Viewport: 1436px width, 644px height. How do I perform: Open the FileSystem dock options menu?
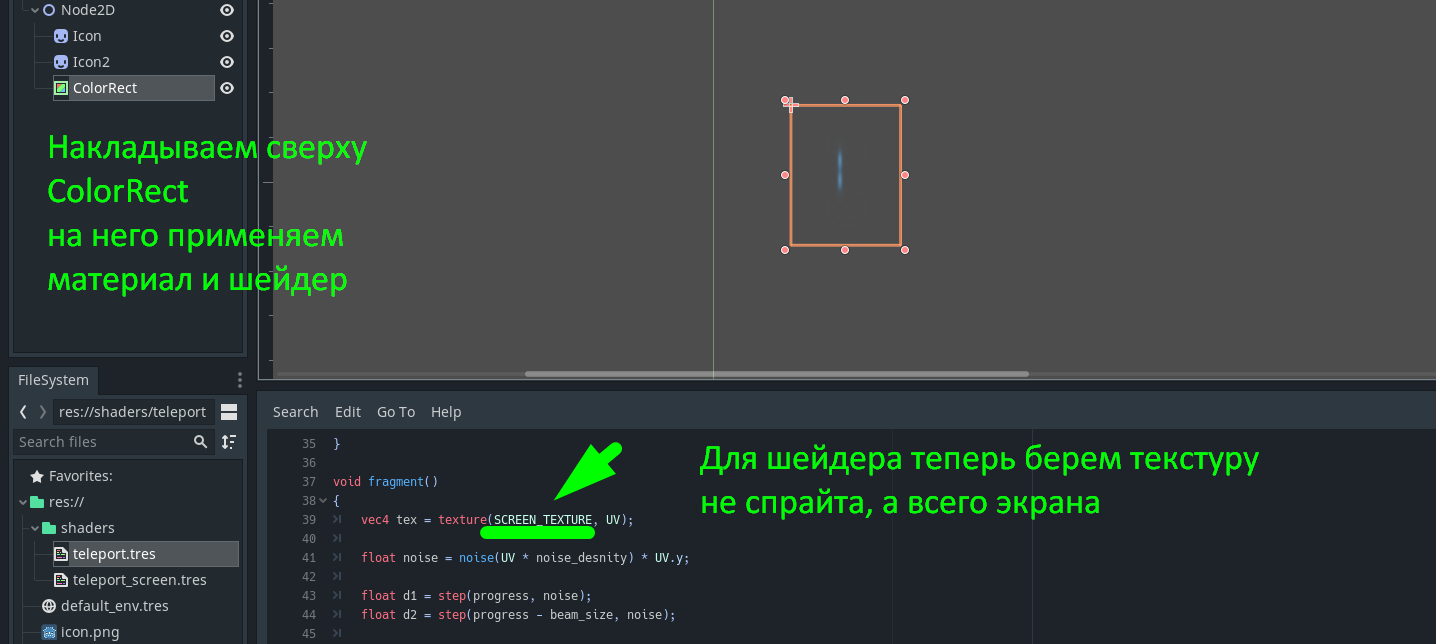tap(239, 380)
